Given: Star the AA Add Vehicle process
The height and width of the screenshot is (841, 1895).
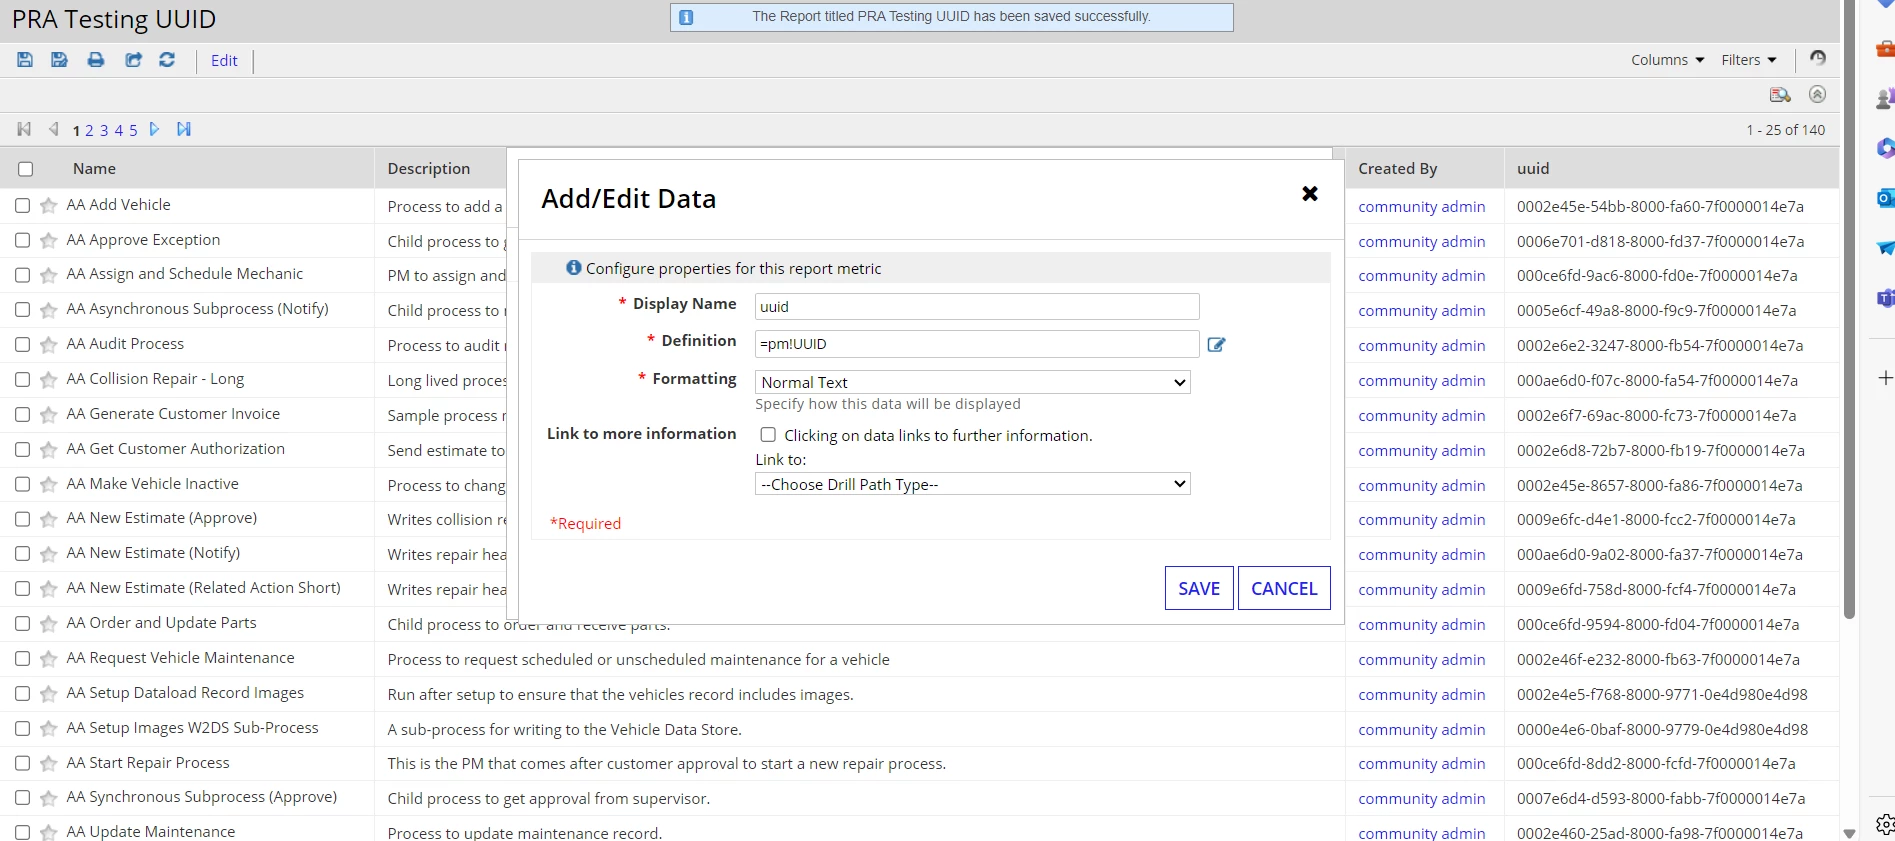Looking at the screenshot, I should [x=48, y=206].
